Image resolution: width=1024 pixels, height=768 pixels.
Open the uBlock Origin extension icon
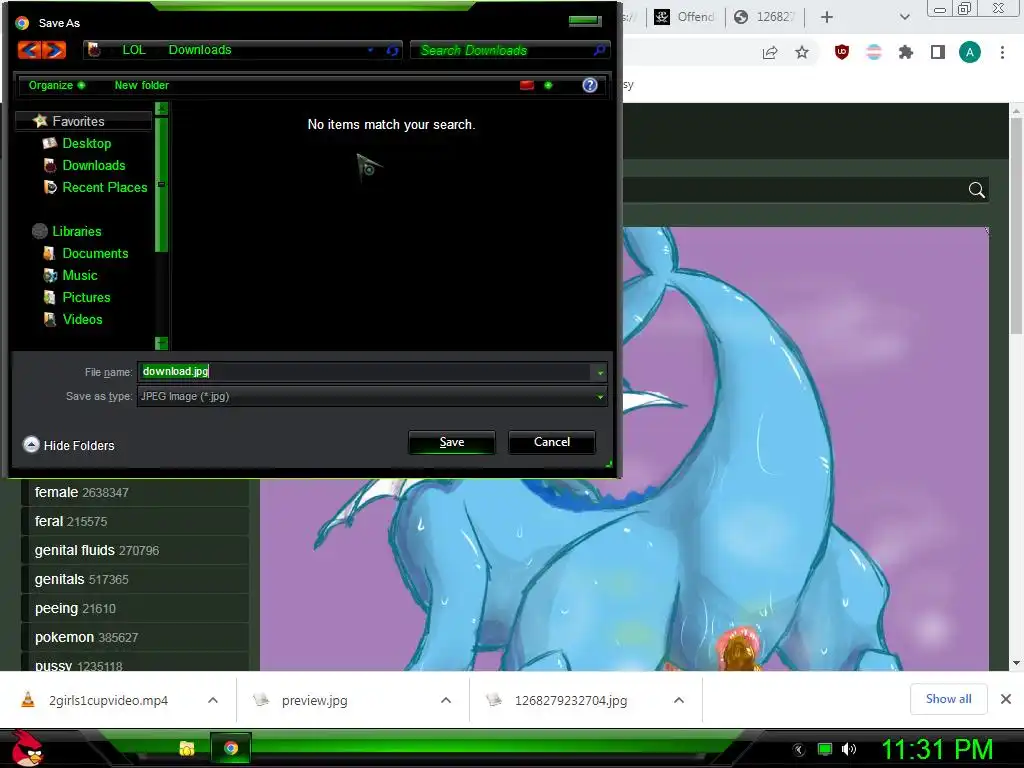842,52
